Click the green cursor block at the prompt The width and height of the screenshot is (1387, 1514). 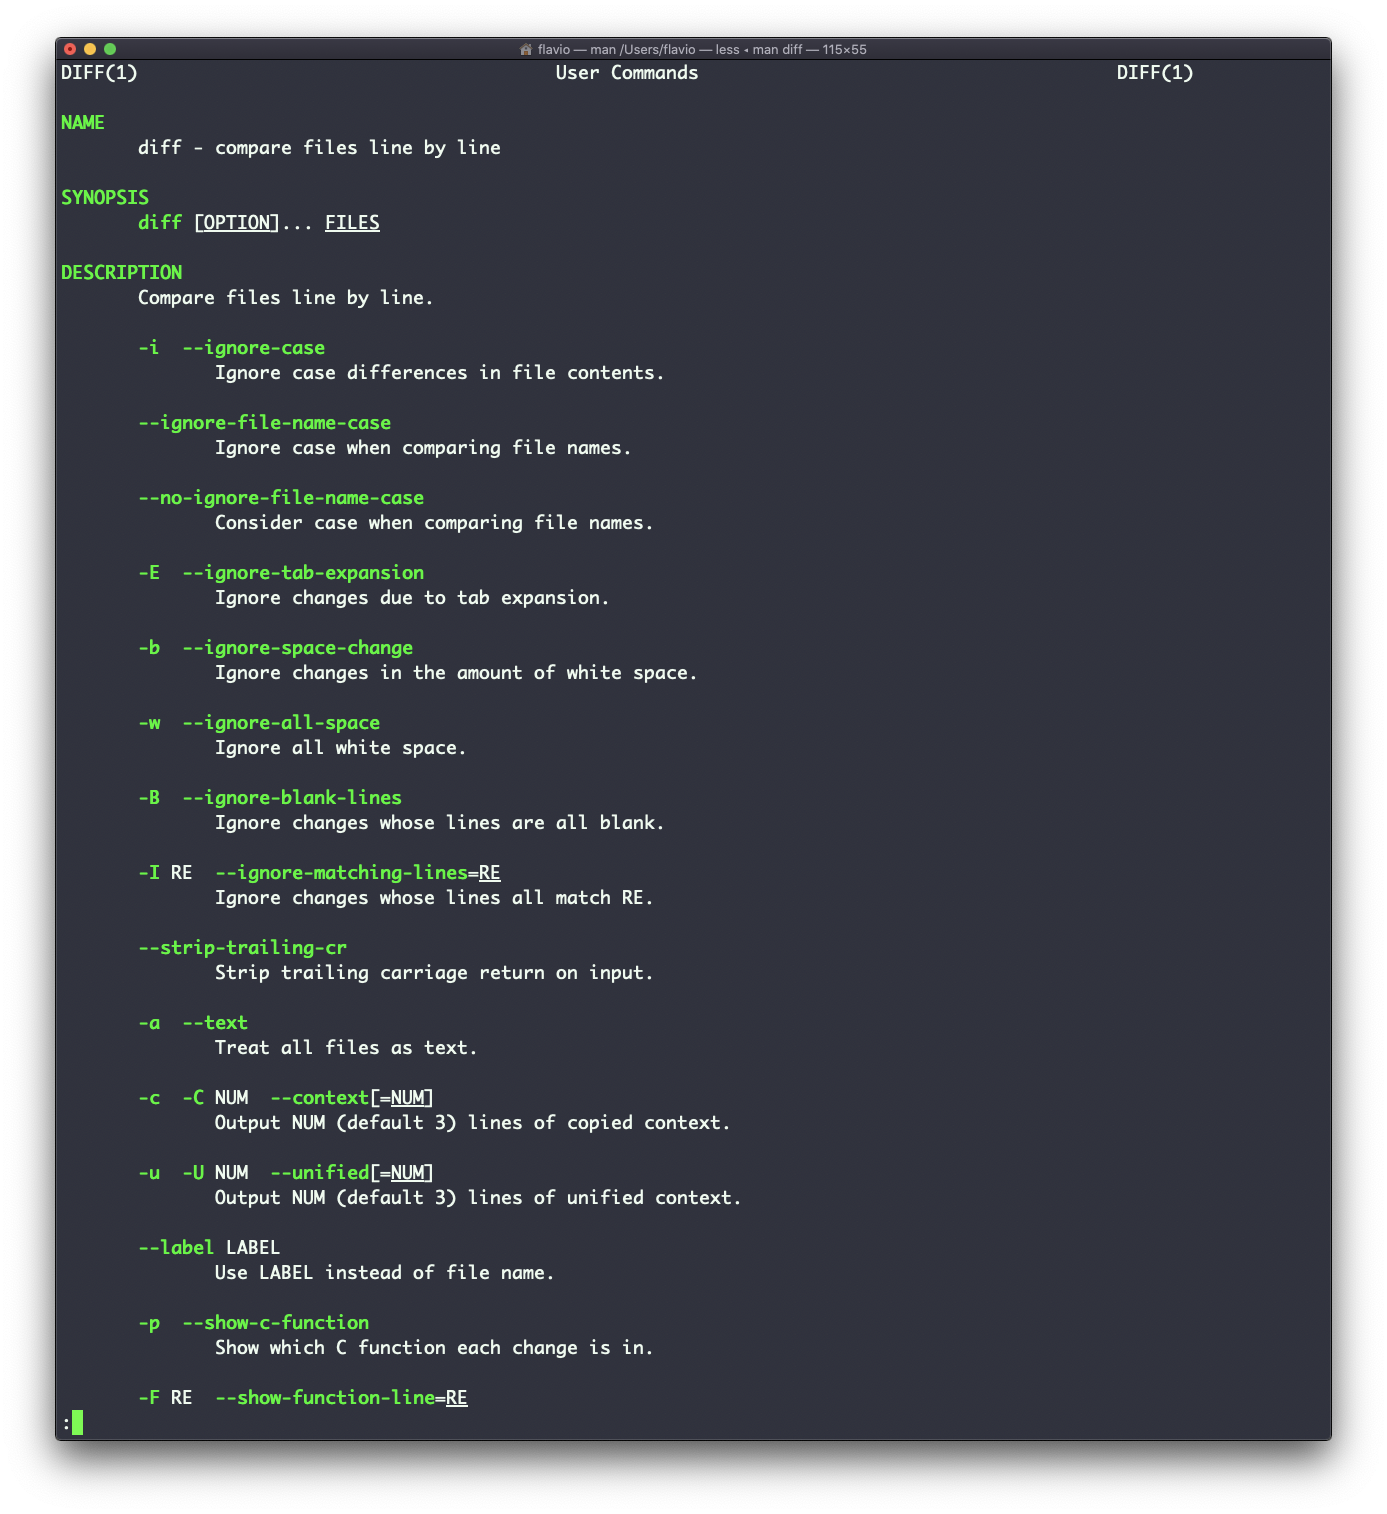coord(77,1422)
